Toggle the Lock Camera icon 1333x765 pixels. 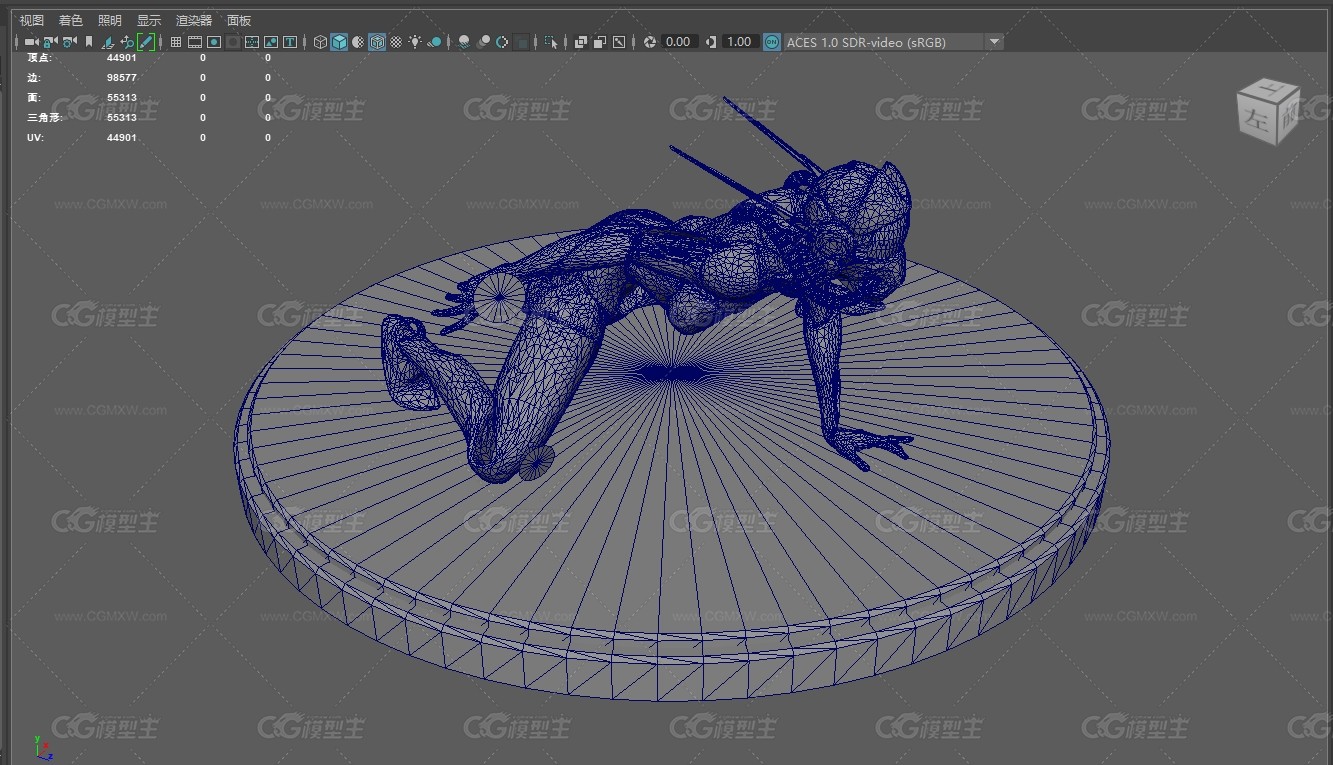click(49, 42)
